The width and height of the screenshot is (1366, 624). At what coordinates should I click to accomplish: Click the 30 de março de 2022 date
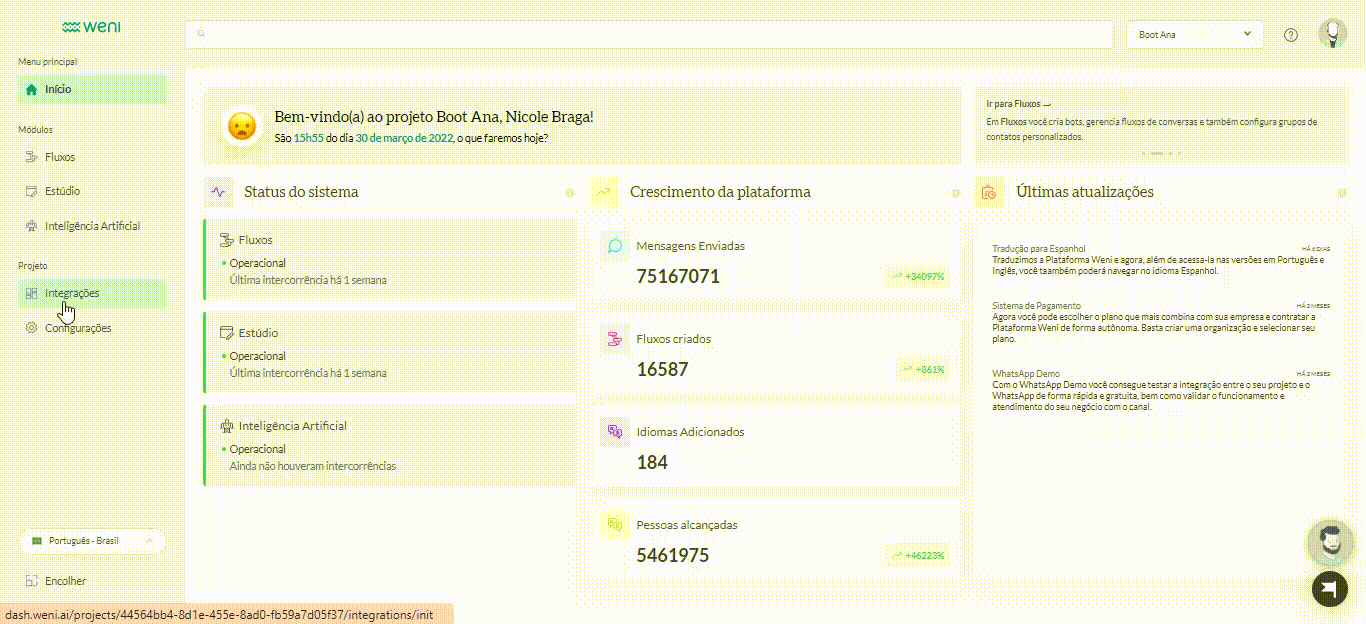[x=404, y=138]
